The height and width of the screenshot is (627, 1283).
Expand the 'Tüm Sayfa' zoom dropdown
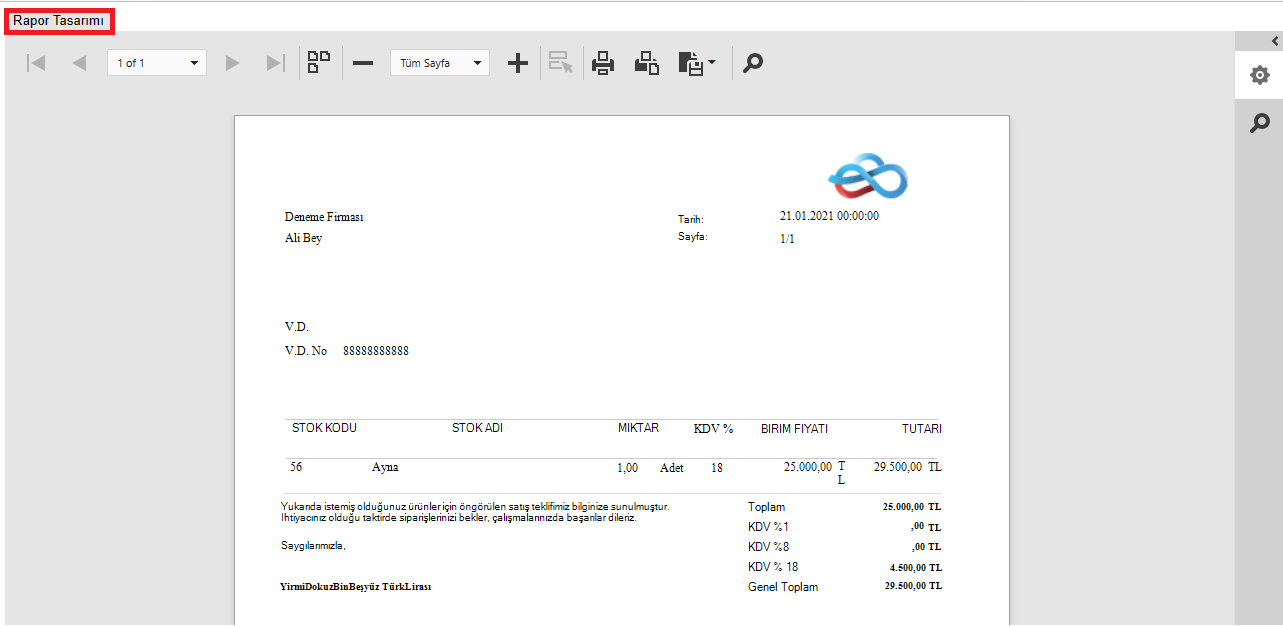439,63
